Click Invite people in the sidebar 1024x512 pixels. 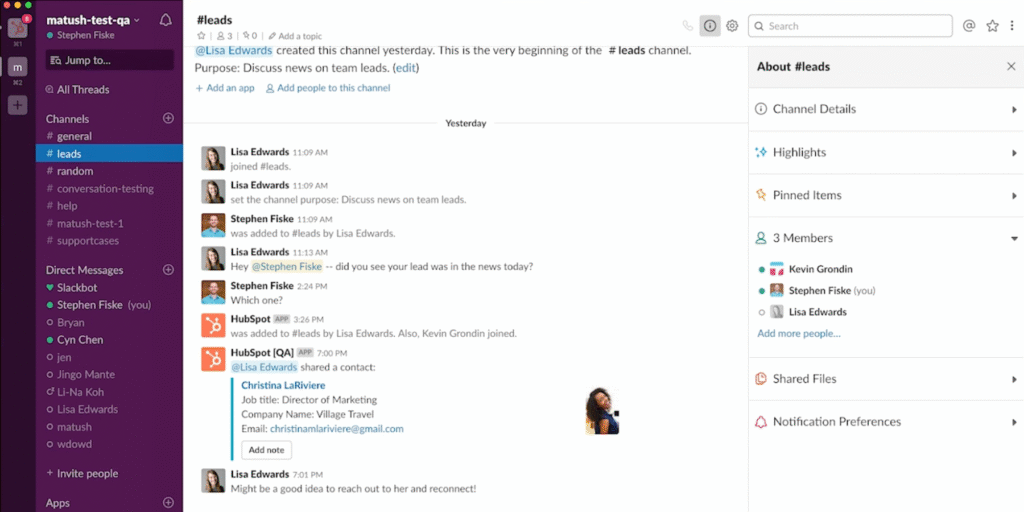point(82,473)
